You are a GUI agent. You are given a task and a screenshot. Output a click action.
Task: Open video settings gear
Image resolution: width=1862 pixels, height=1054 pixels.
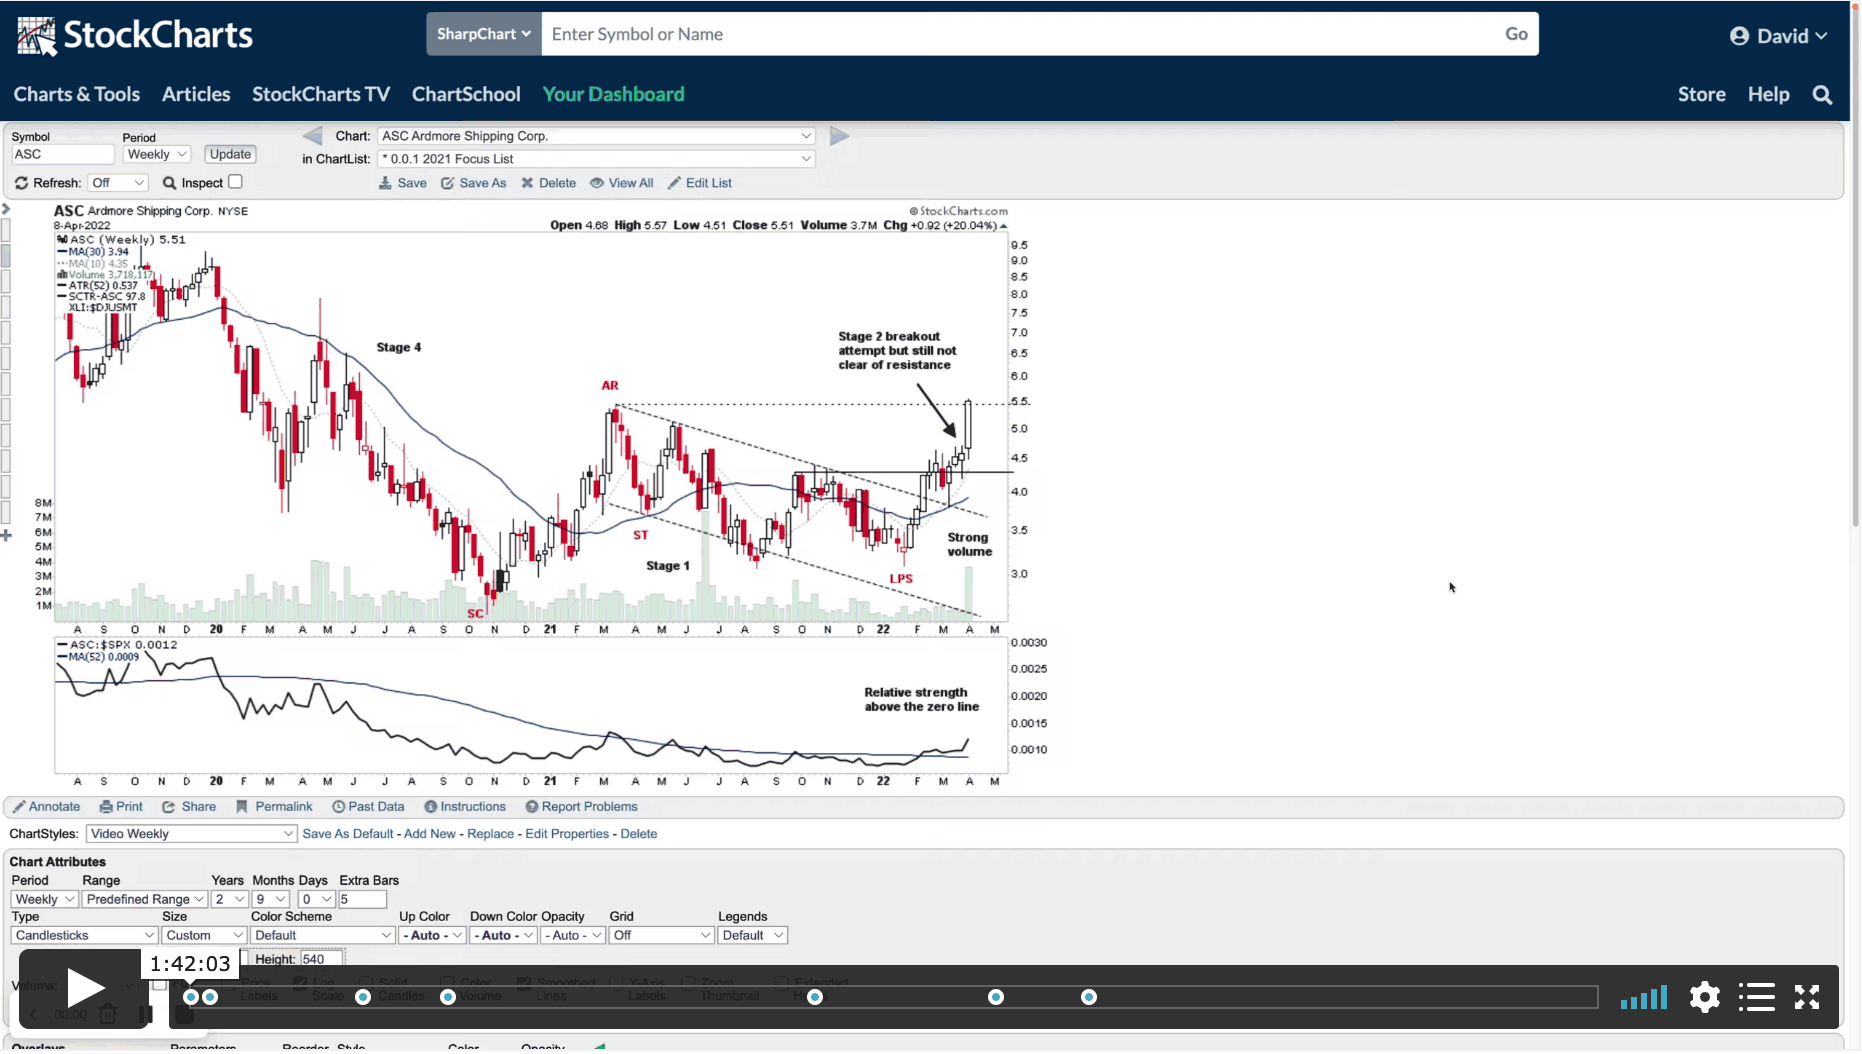coord(1705,997)
